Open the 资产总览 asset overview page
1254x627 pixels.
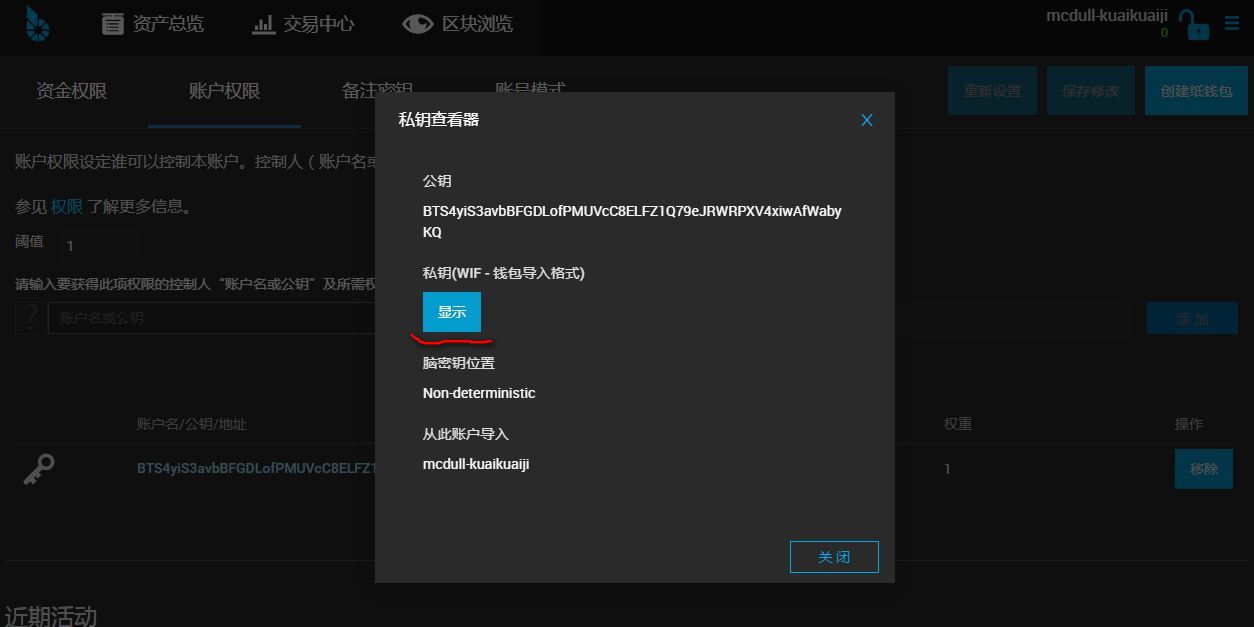point(152,24)
